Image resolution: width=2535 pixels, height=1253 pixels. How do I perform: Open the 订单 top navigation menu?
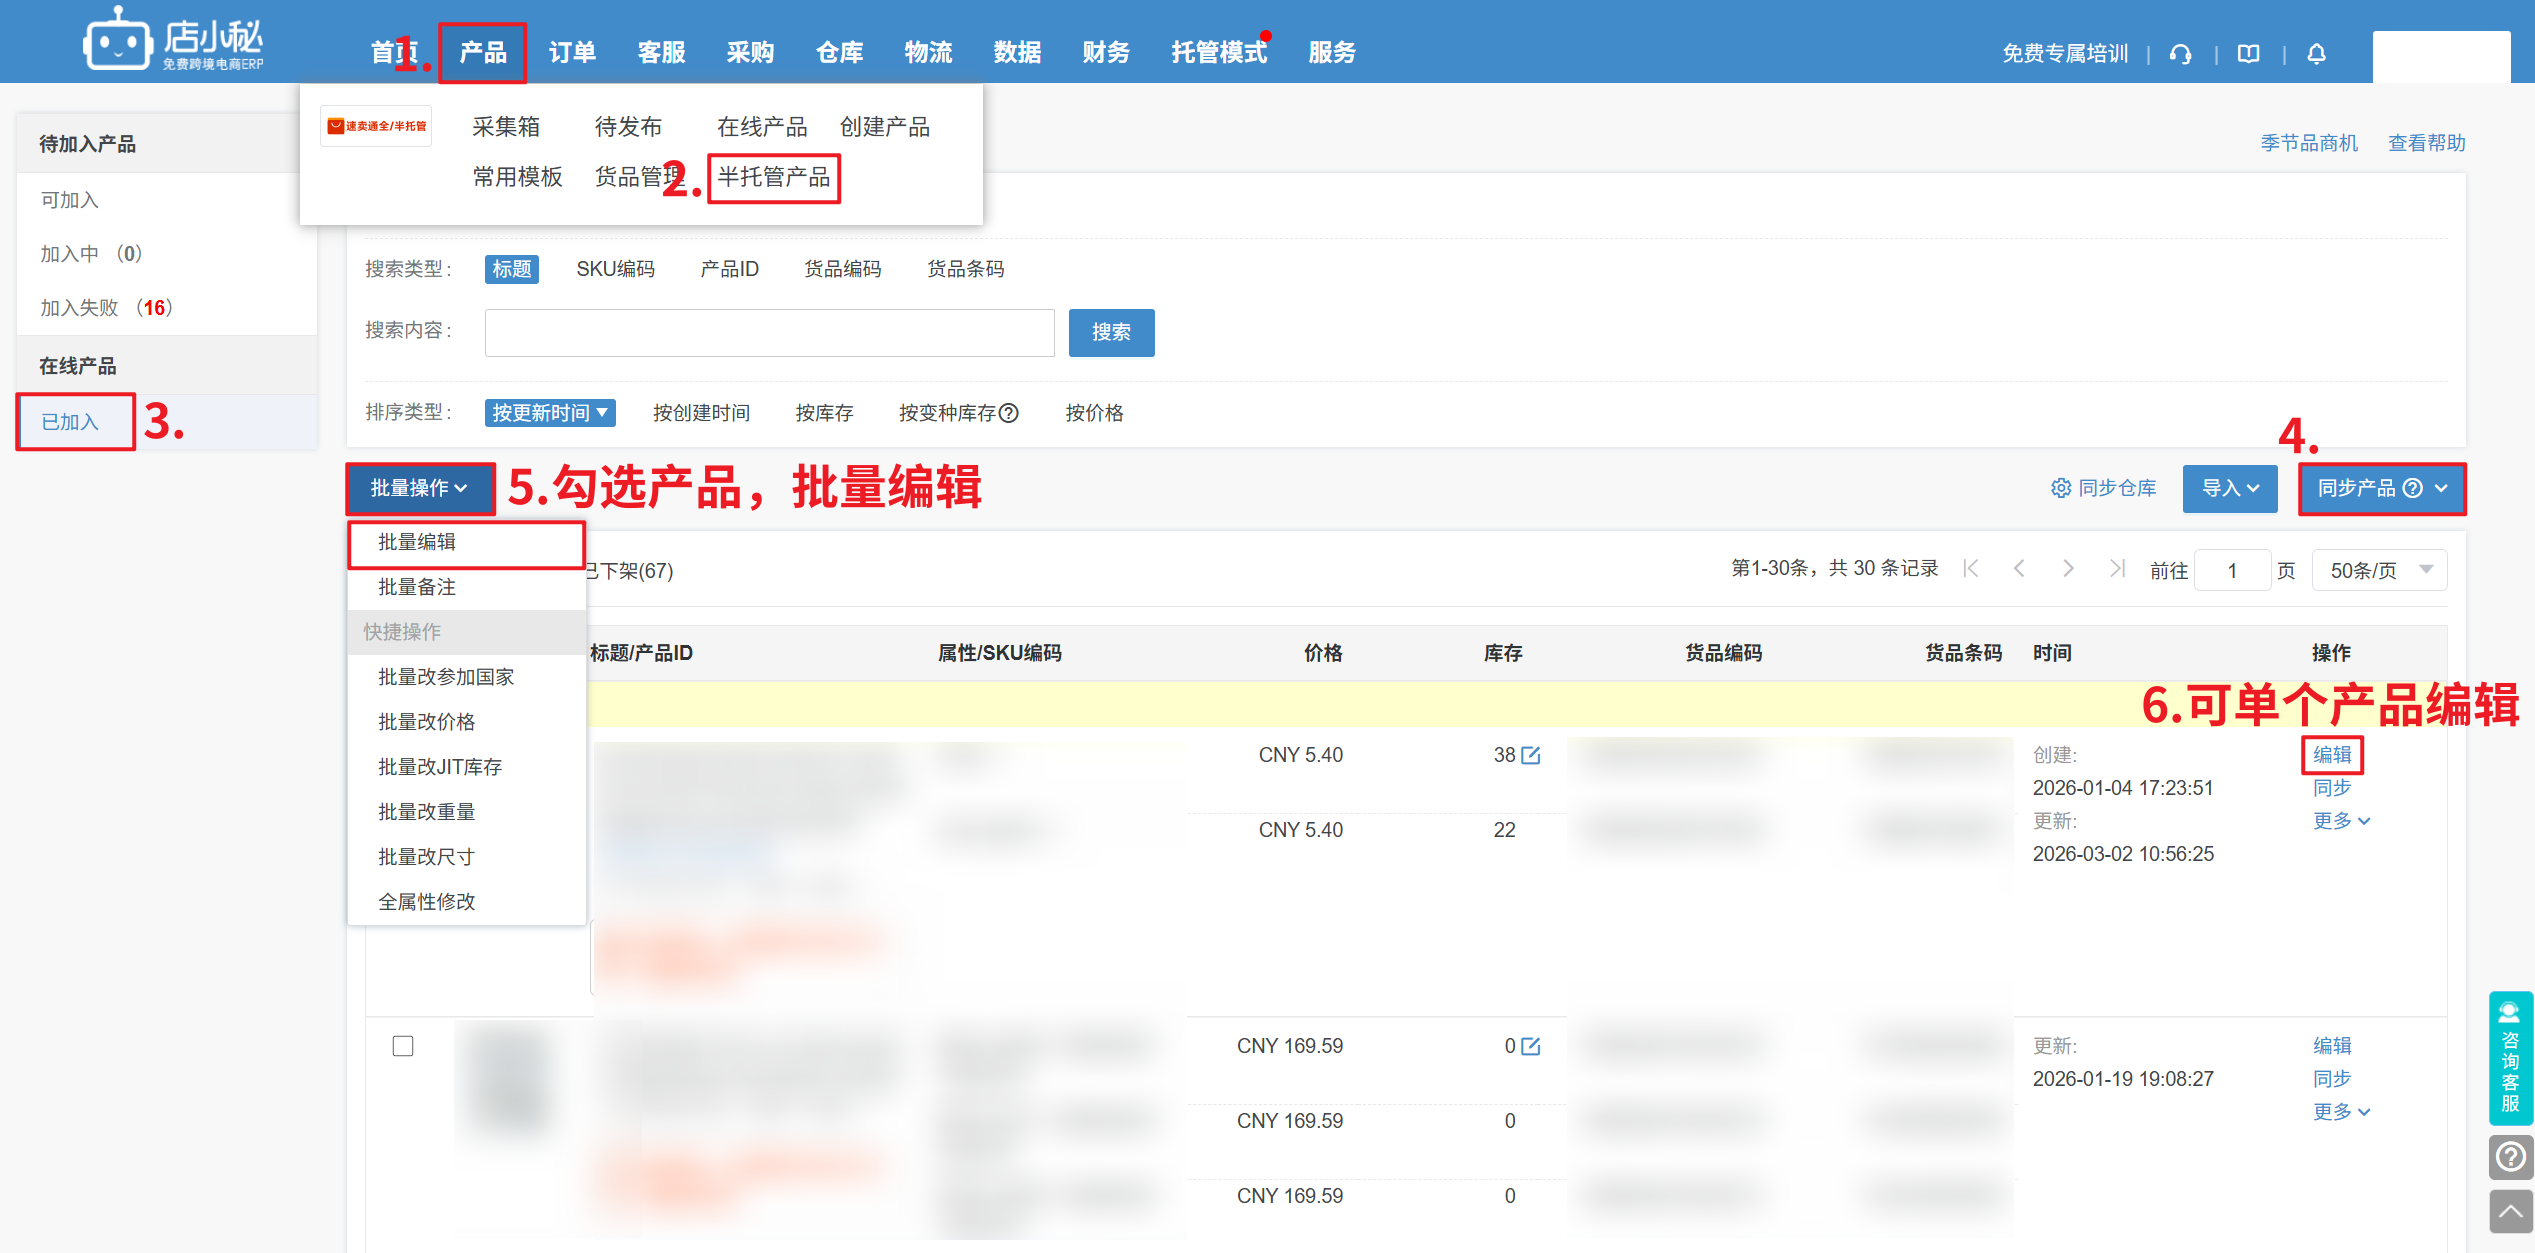(x=572, y=52)
